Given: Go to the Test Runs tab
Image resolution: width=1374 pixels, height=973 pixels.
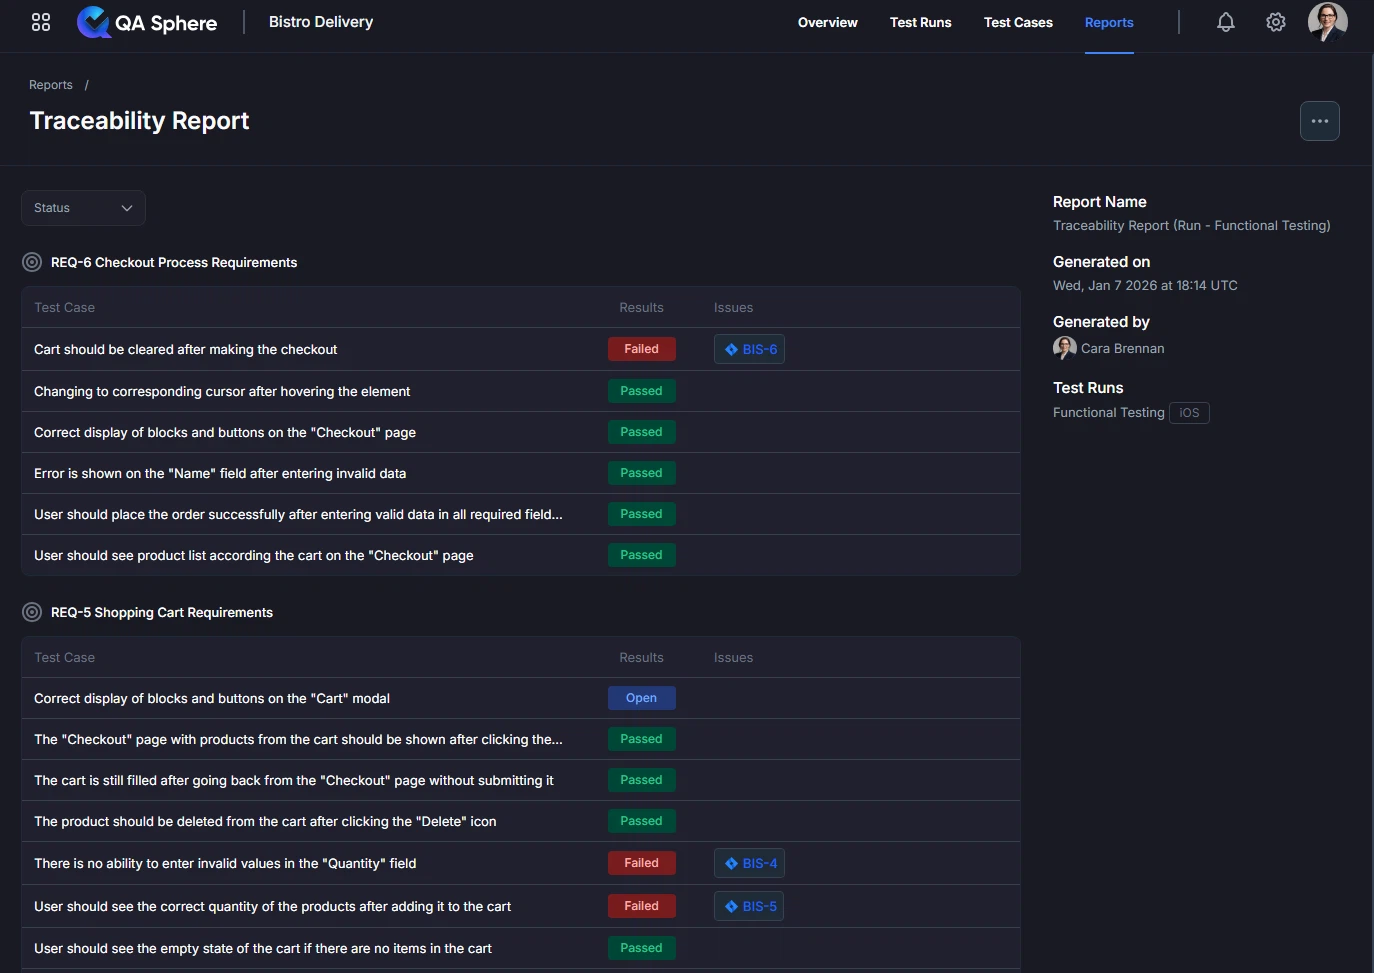Looking at the screenshot, I should 920,22.
